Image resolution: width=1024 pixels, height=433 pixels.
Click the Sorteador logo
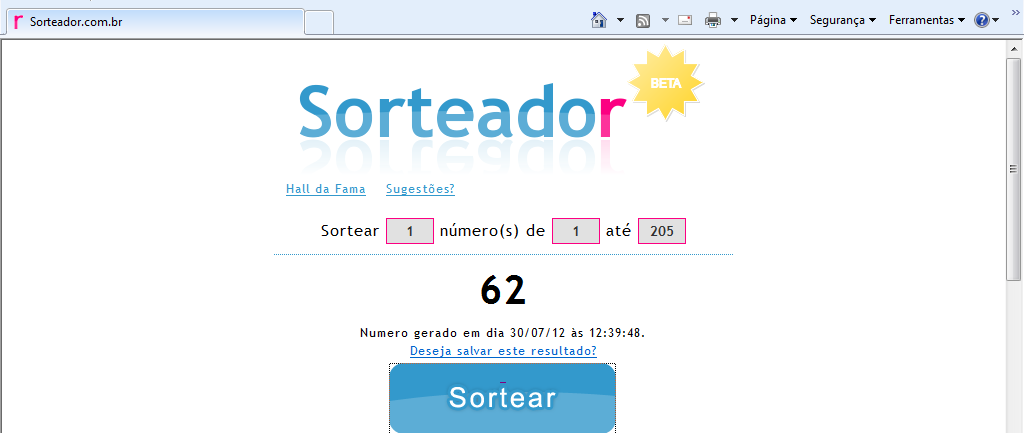462,111
